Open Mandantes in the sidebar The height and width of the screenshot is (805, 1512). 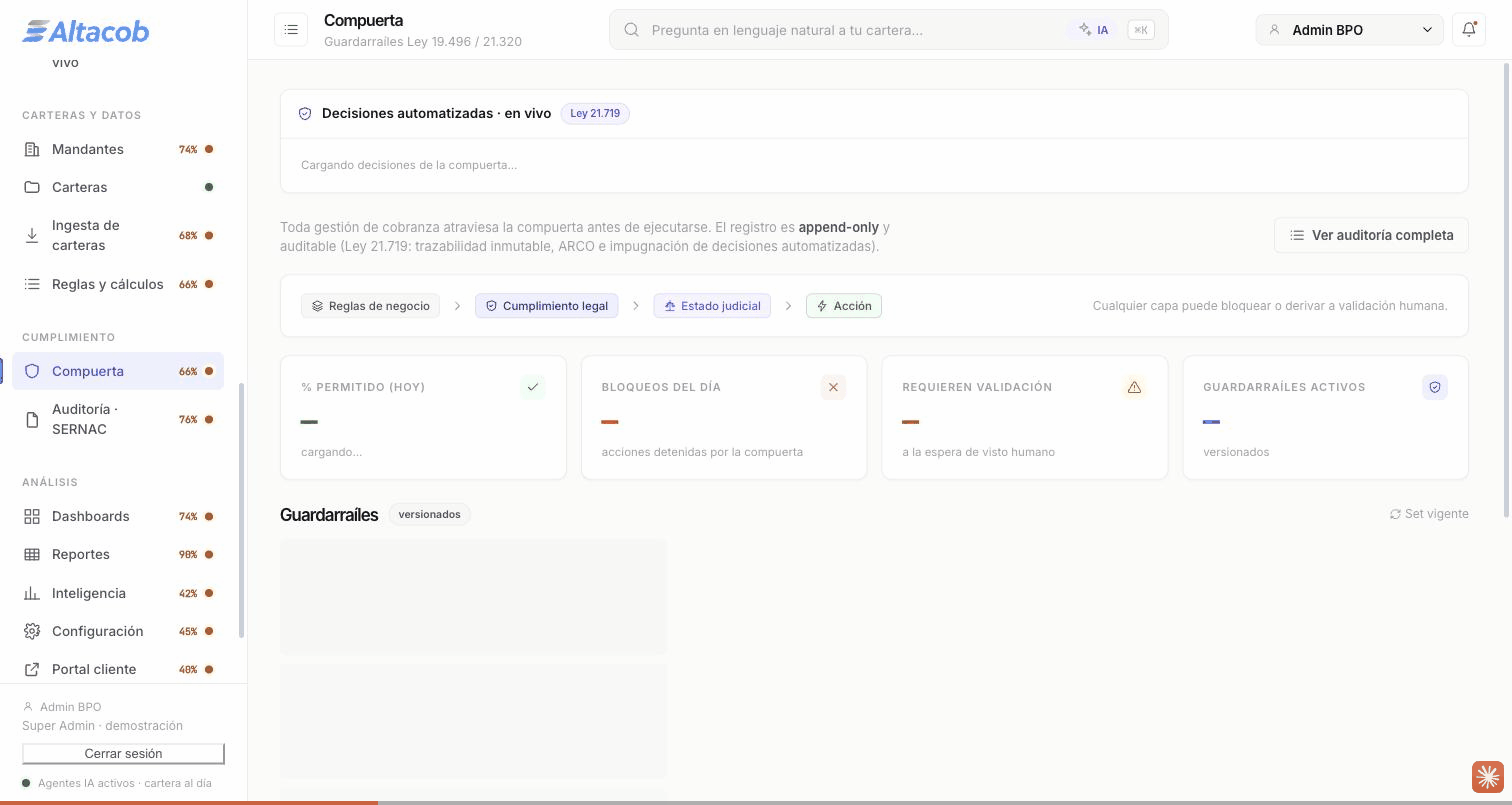(118, 149)
